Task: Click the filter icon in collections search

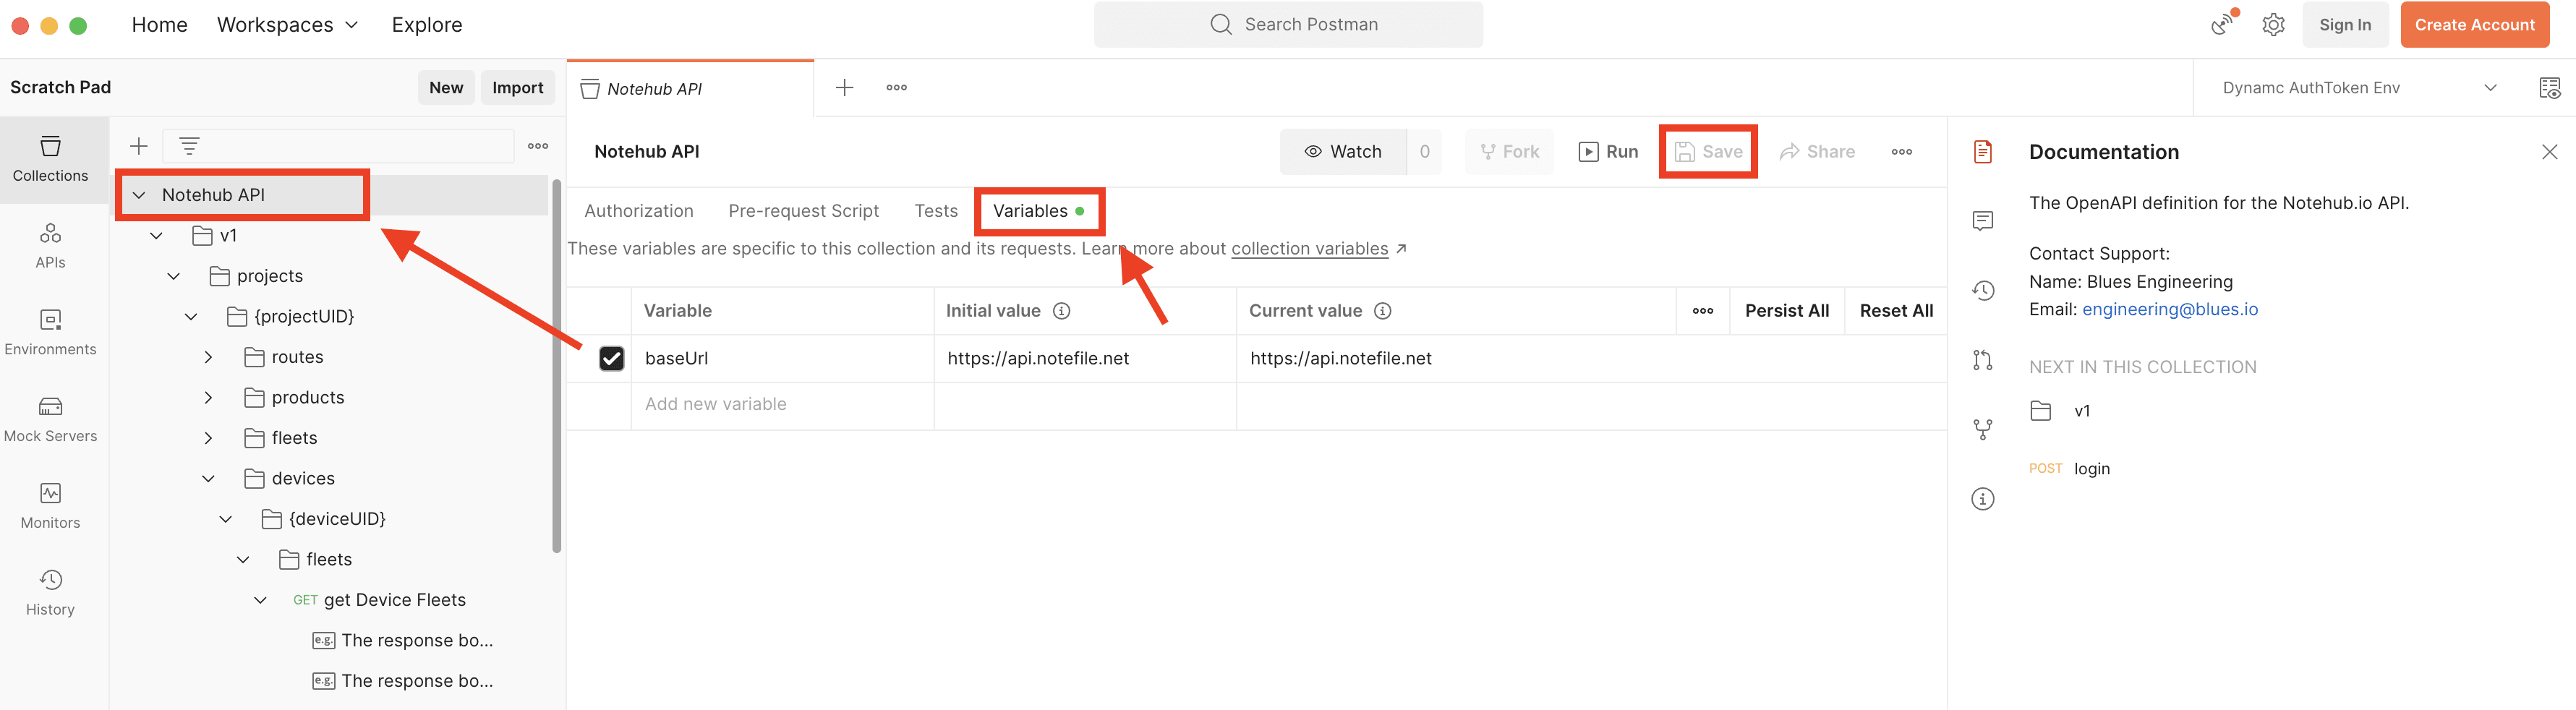Action: (189, 146)
